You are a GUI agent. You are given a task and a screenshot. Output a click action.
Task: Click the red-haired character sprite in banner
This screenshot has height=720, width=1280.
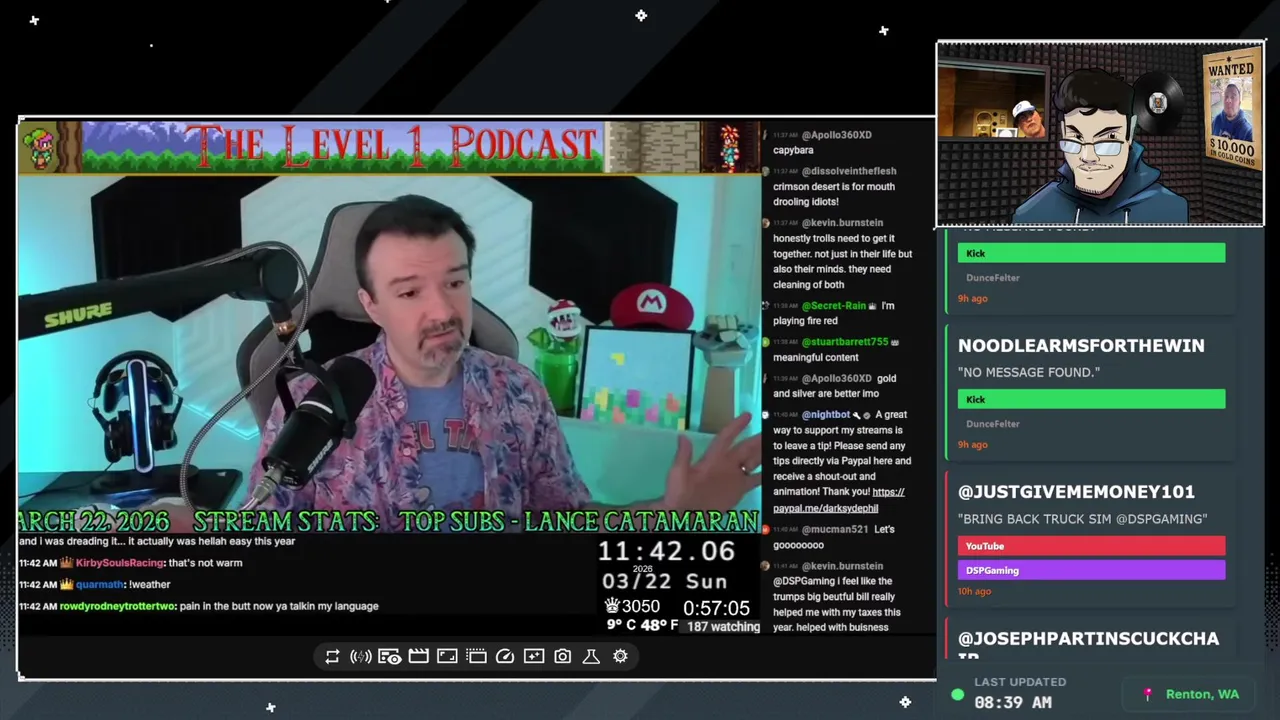tap(730, 147)
